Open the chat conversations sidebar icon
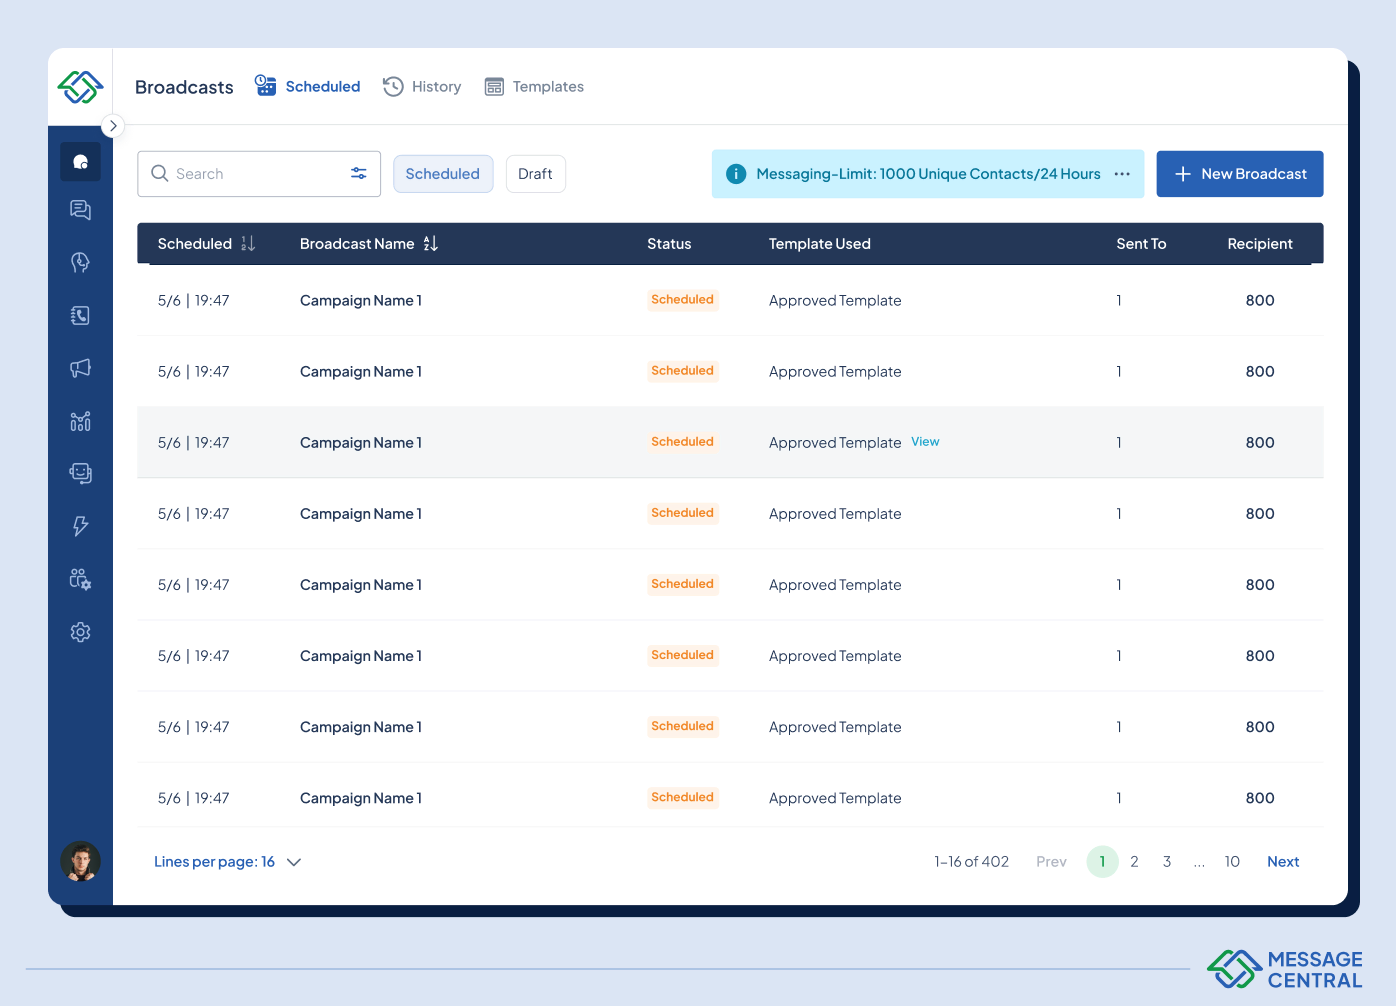This screenshot has width=1396, height=1006. (x=80, y=209)
